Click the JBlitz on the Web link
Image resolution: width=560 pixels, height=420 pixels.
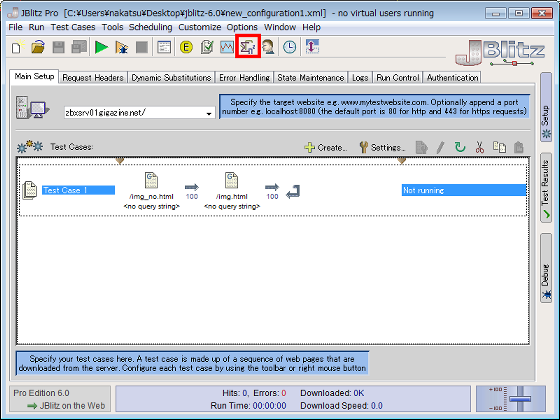[66, 406]
